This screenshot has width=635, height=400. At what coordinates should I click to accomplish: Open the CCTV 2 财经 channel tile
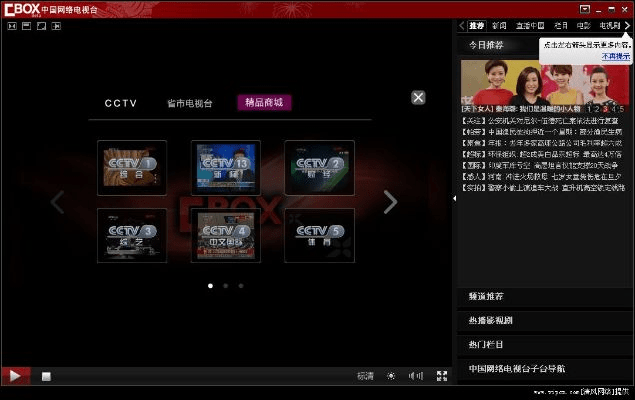pyautogui.click(x=320, y=168)
